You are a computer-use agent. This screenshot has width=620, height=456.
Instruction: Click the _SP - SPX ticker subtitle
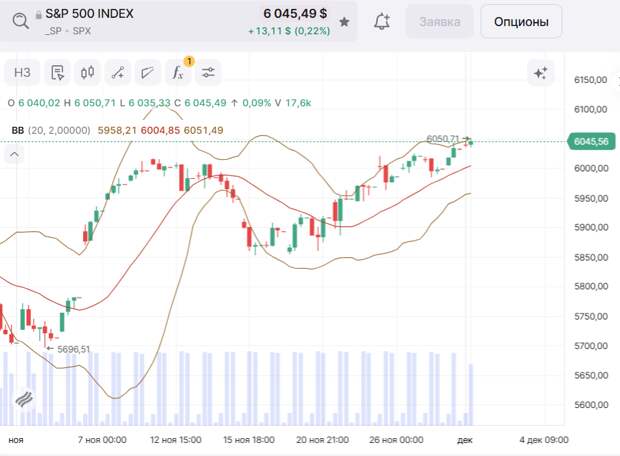coord(68,31)
